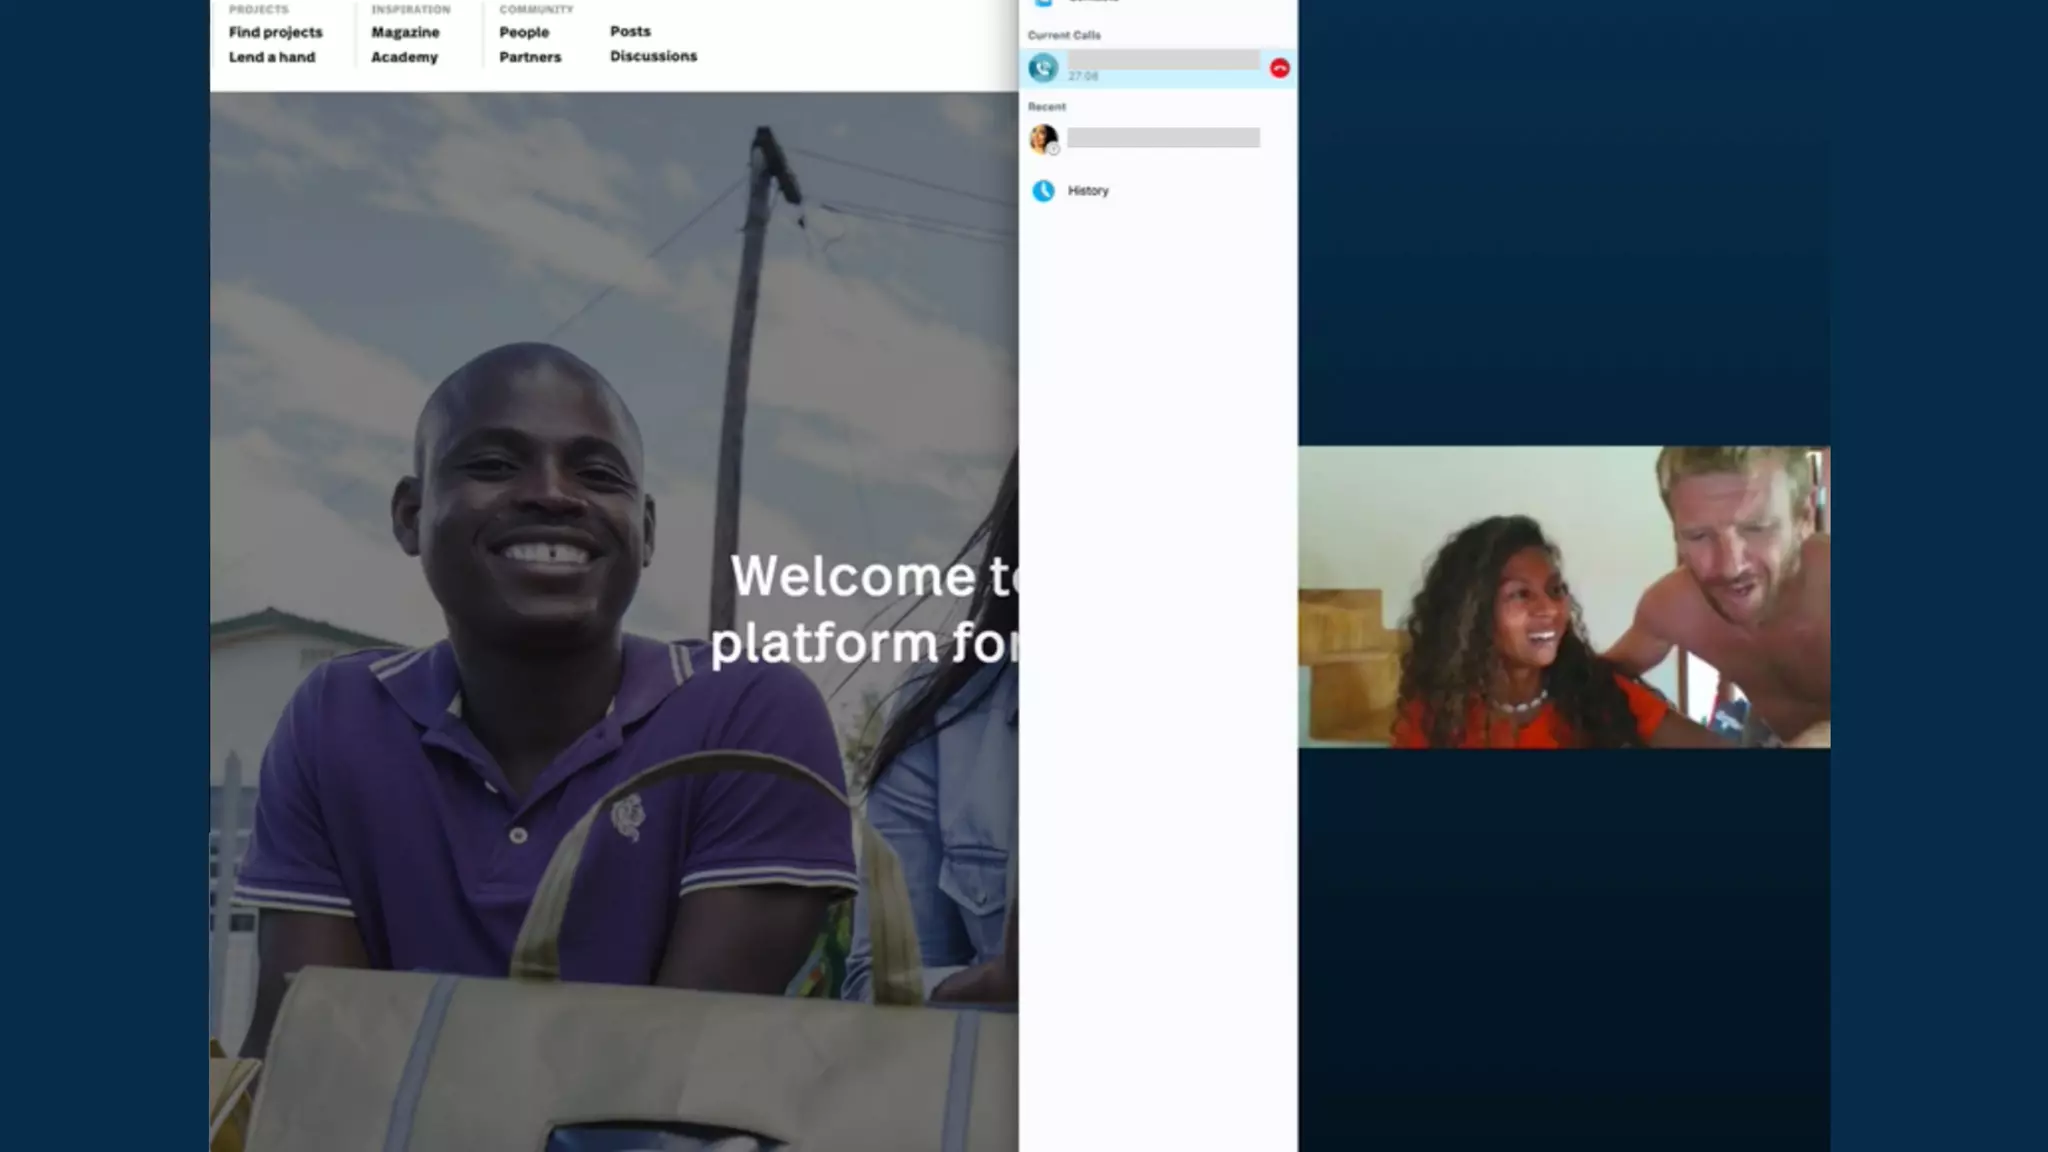Open call History via clock icon
The width and height of the screenshot is (2048, 1152).
click(1043, 191)
